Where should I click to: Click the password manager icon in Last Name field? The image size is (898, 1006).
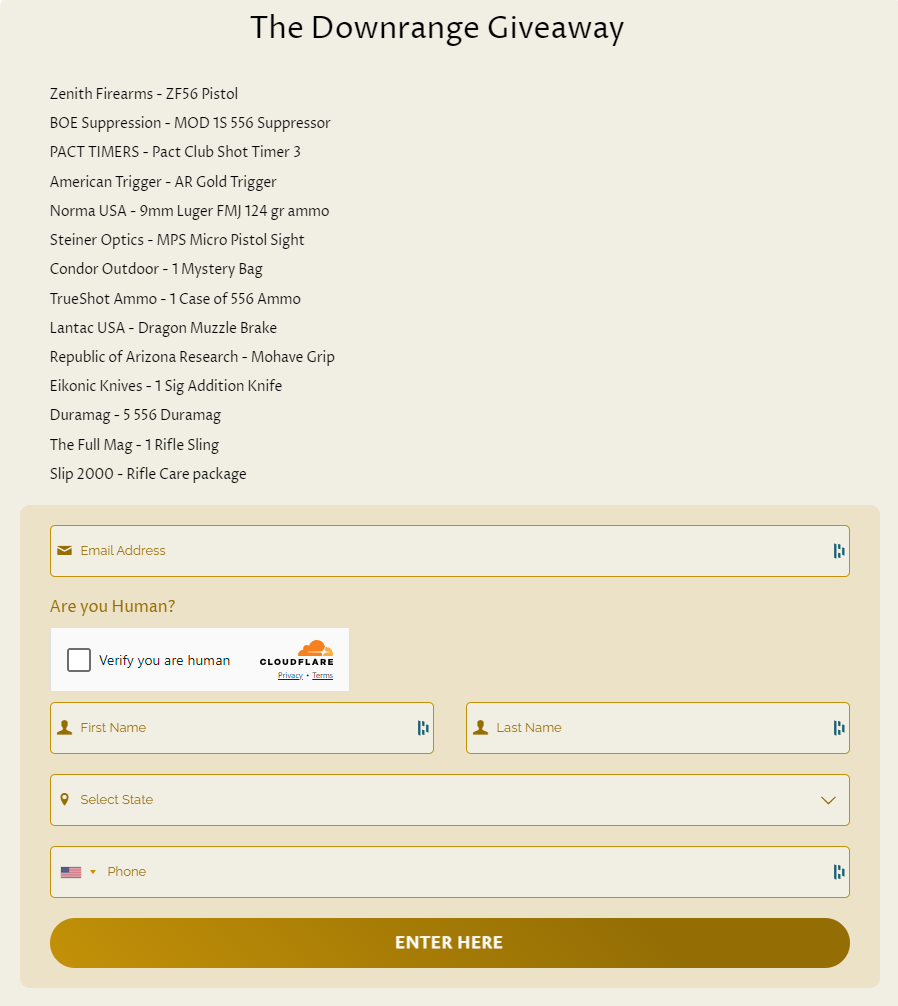838,728
